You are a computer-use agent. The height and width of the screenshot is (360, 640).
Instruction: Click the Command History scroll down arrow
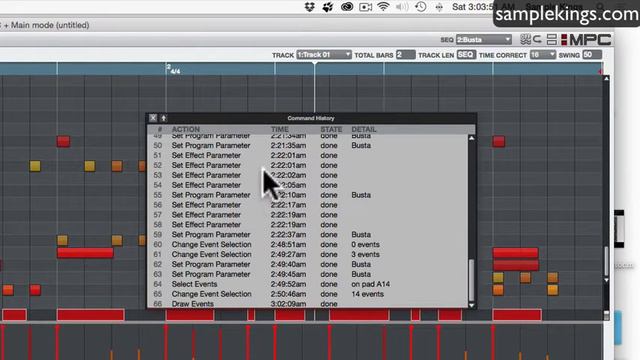[x=471, y=305]
